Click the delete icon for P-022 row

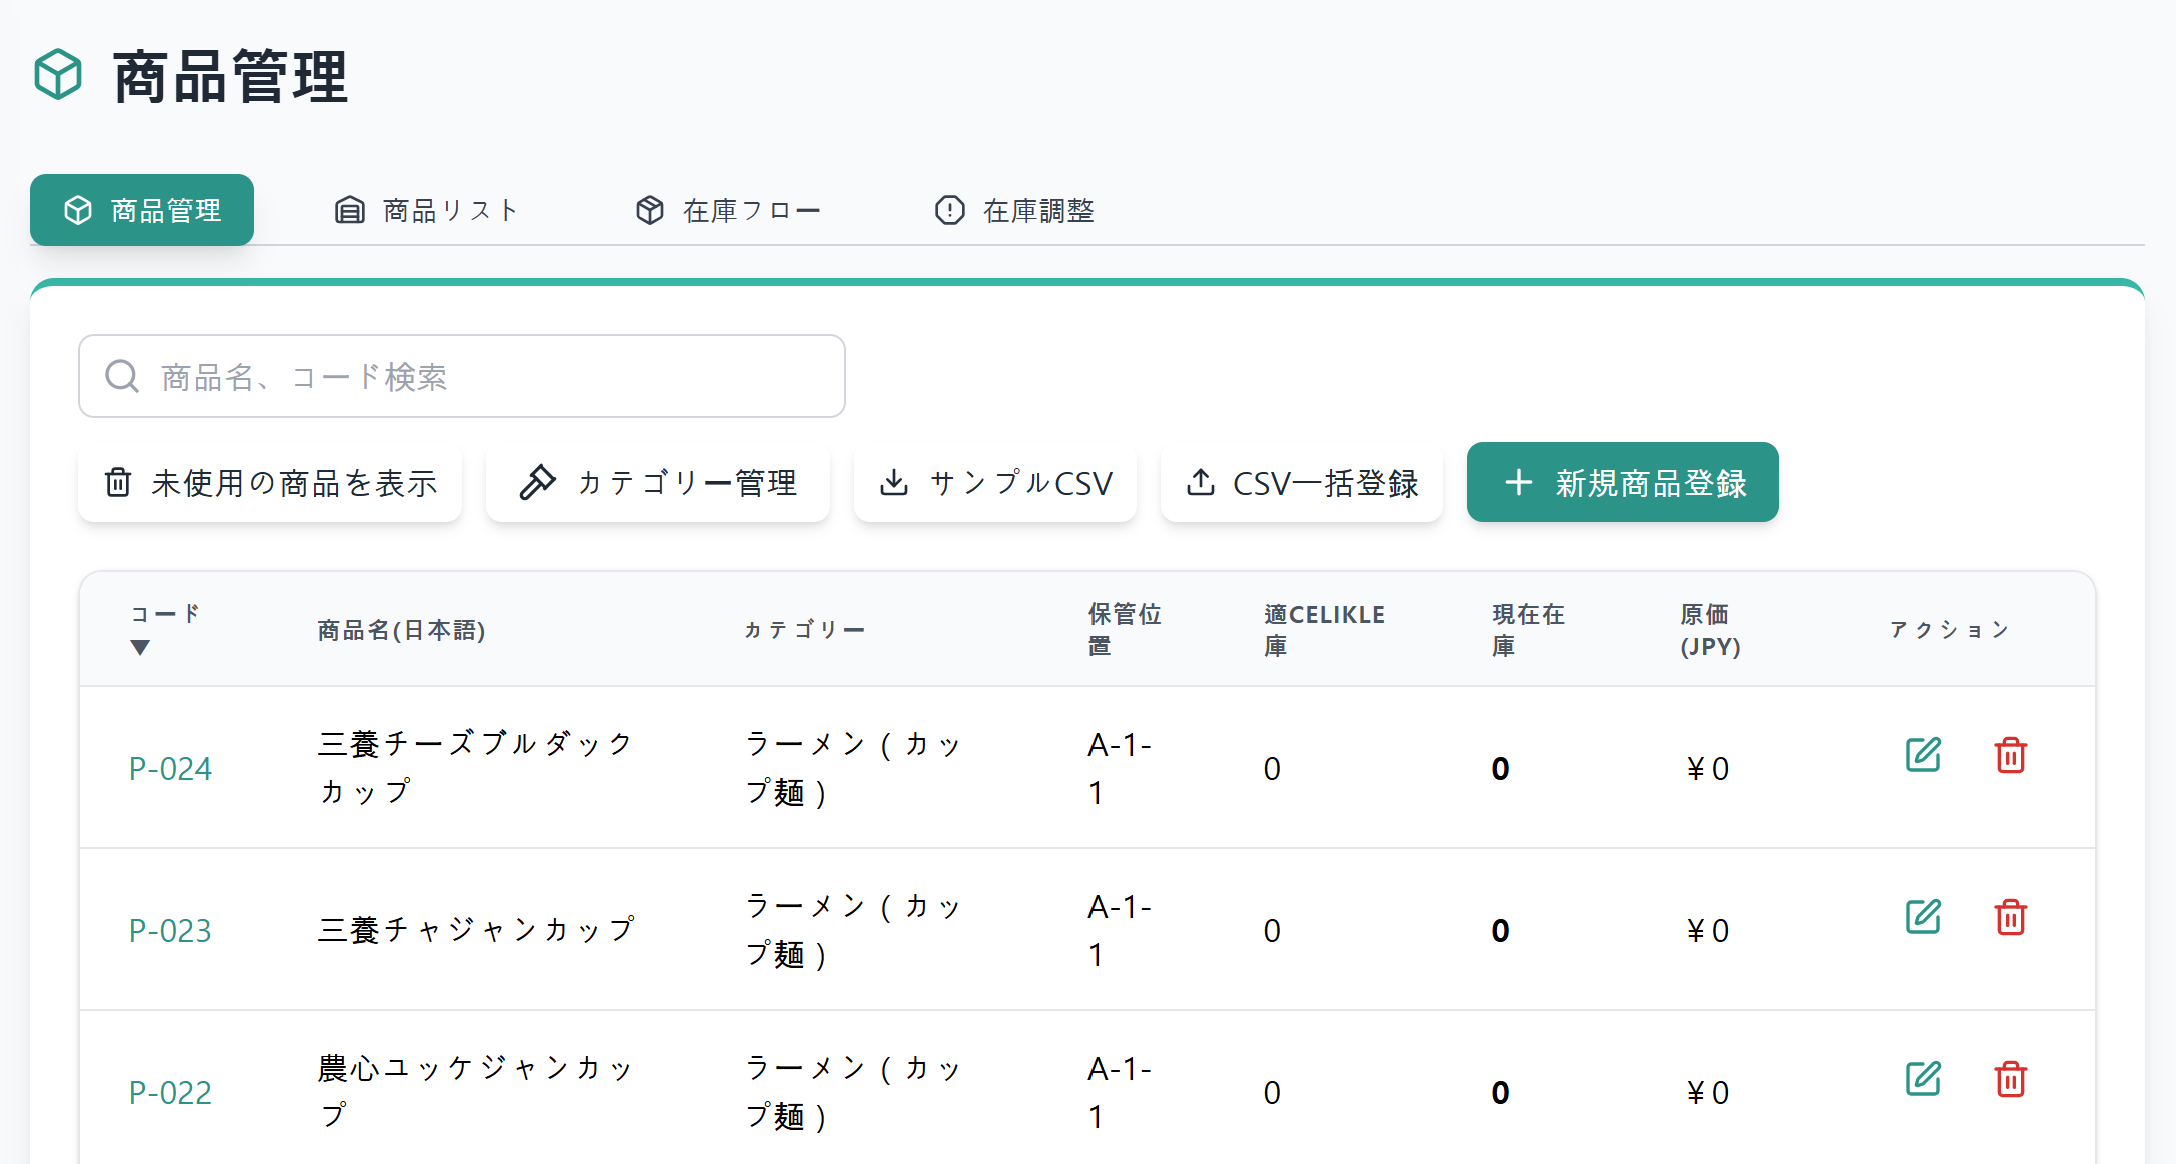(2011, 1079)
